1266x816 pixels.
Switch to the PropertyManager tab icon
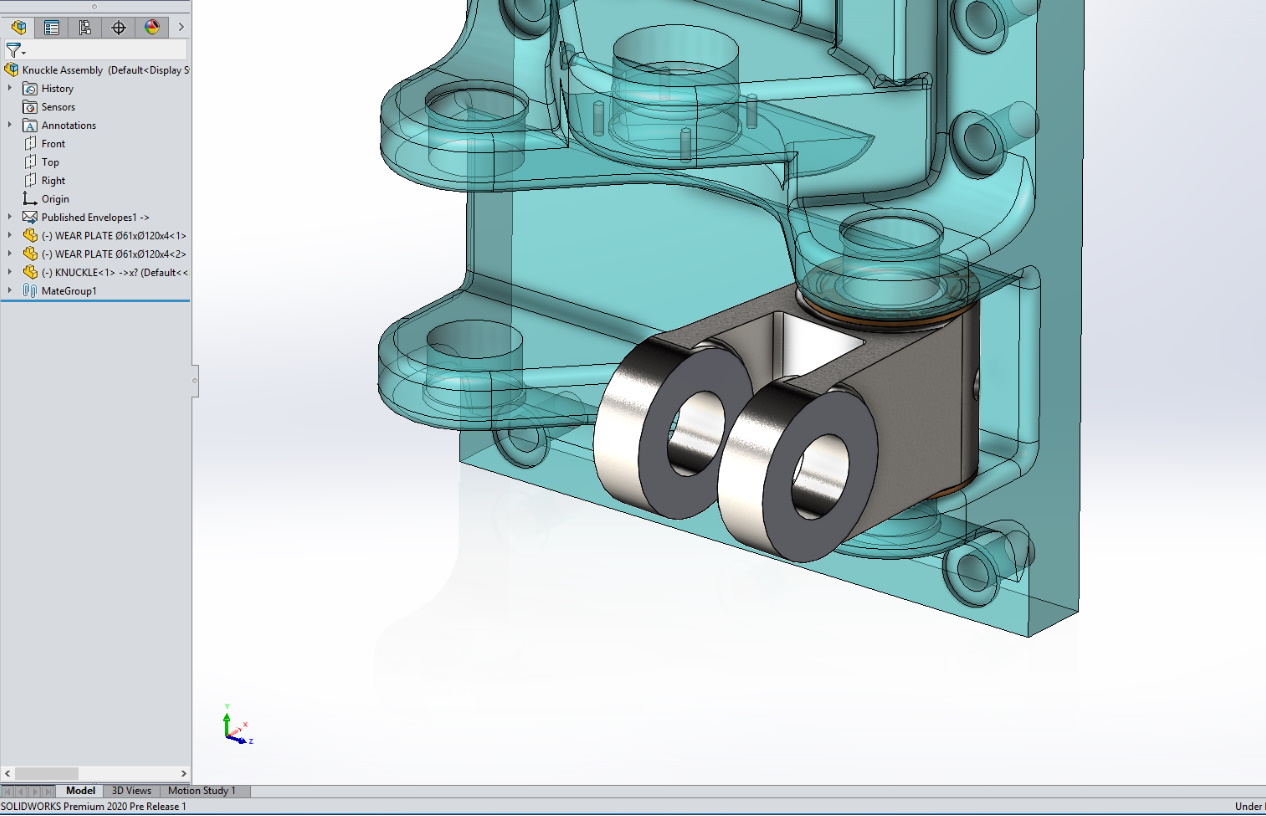51,27
